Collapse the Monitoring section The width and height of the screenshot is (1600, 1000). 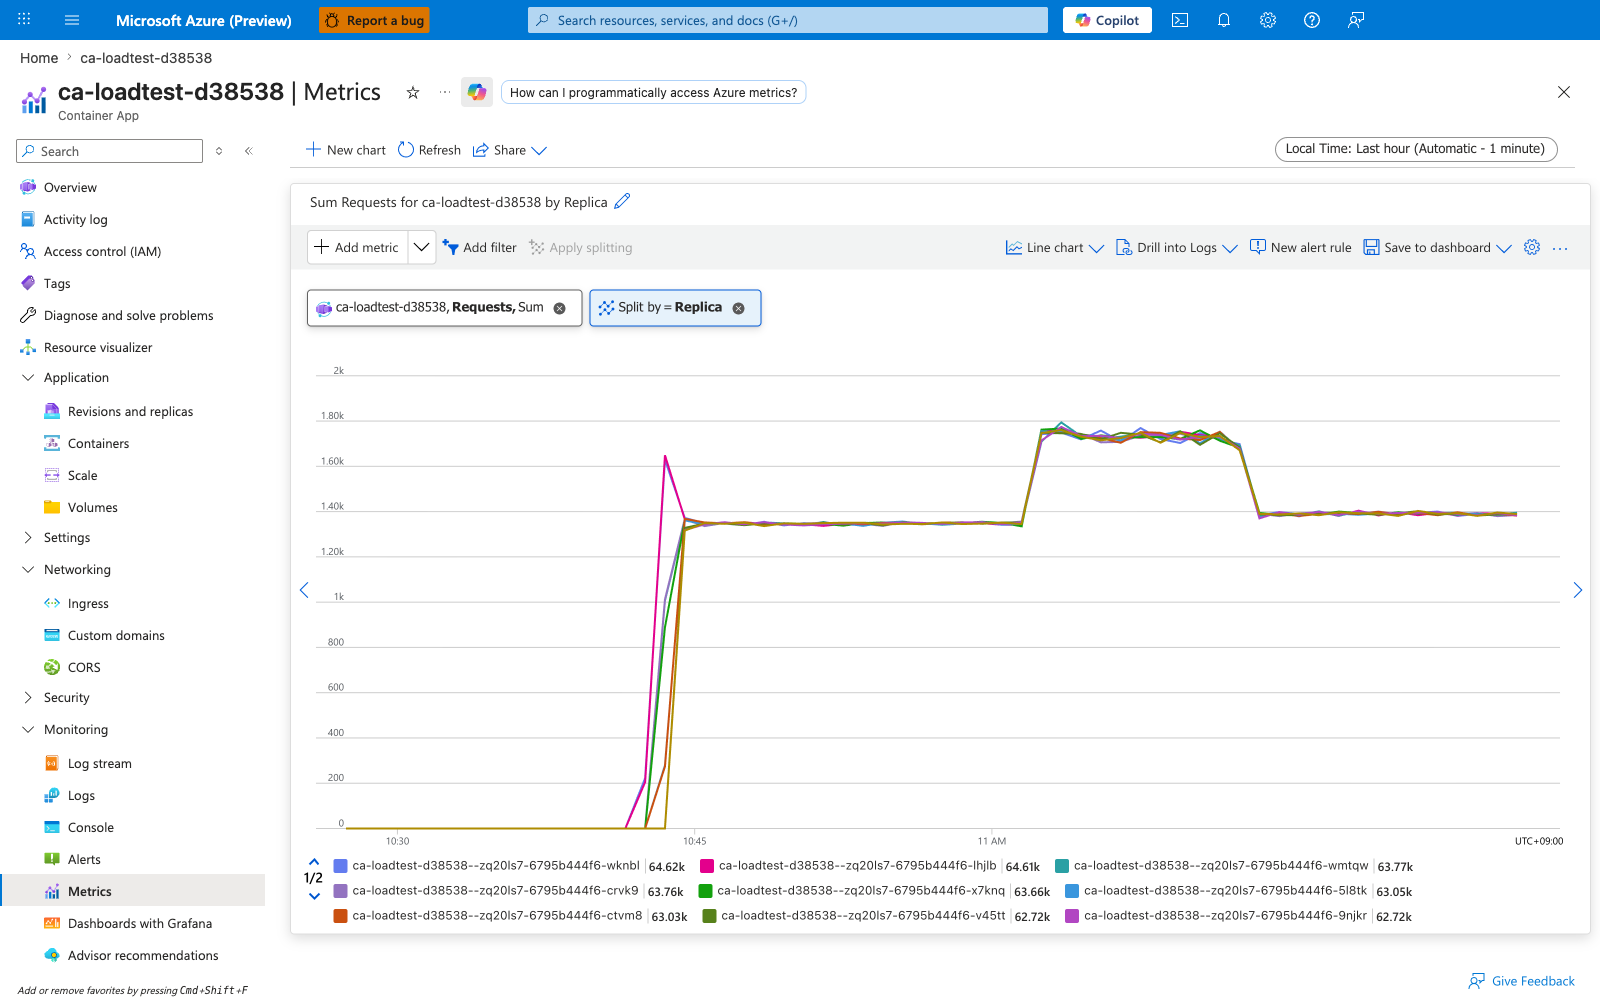tap(28, 730)
